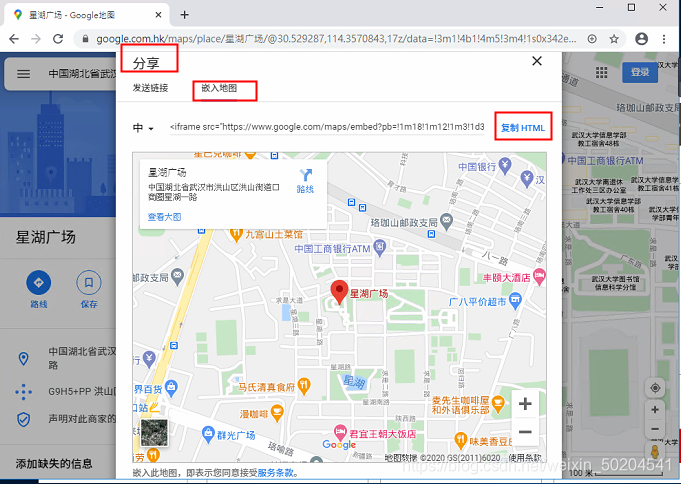Select the 星湖广场 - Google地图 browser tab
The width and height of the screenshot is (681, 484).
(x=87, y=15)
